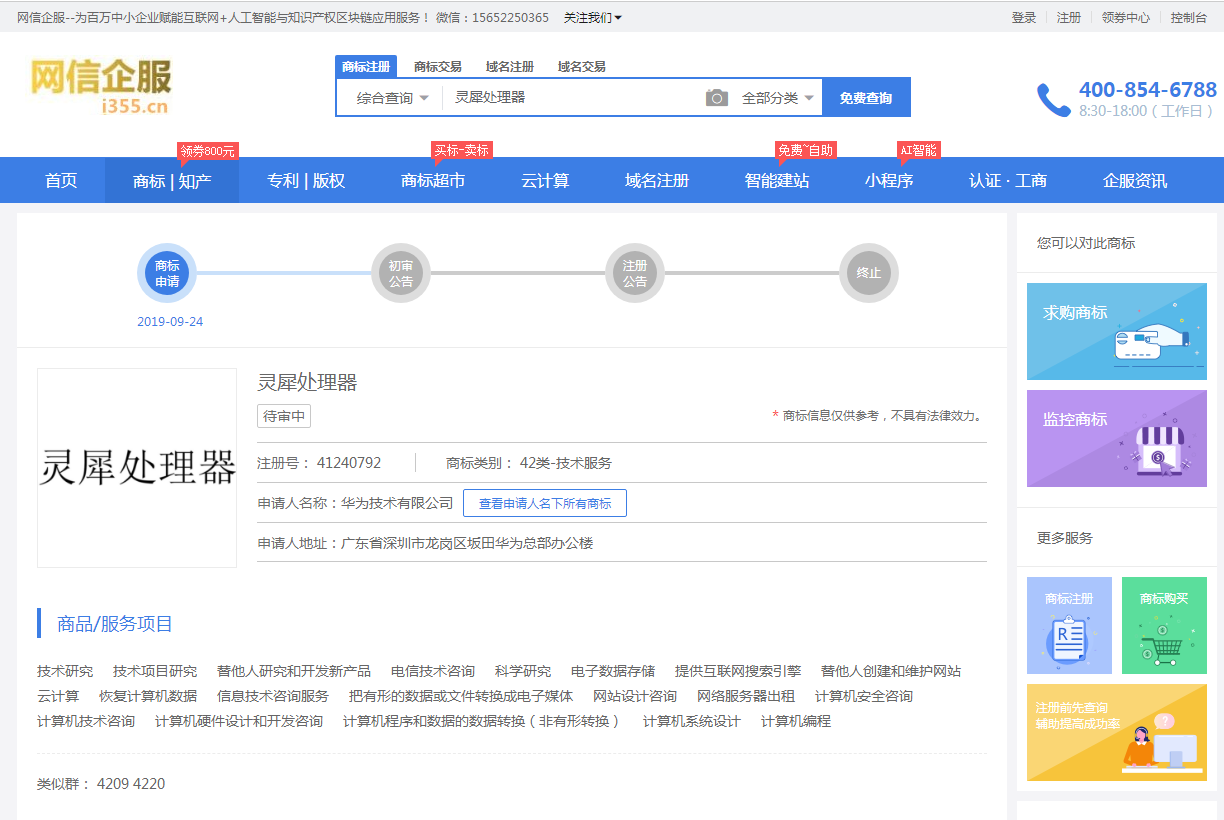
Task: Select the 商标交易 search tab
Action: click(x=438, y=66)
